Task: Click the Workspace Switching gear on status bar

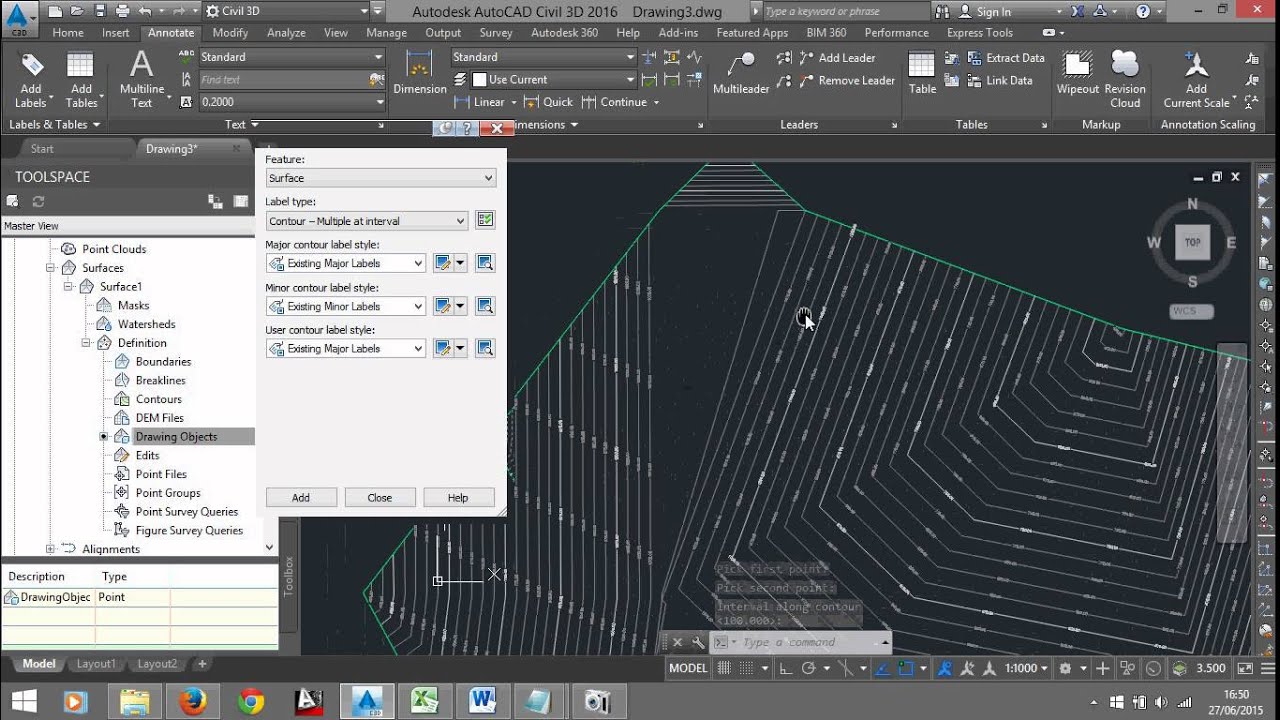Action: [1066, 668]
